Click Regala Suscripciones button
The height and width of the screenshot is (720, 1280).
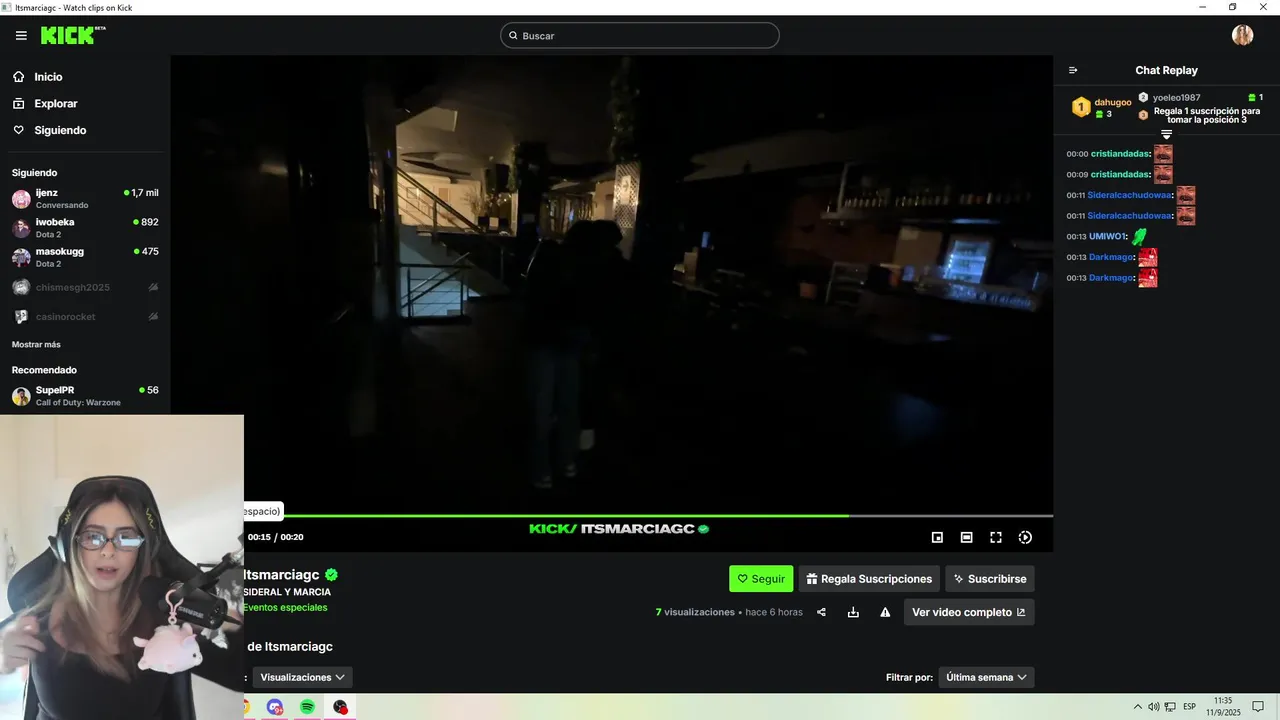click(x=869, y=579)
